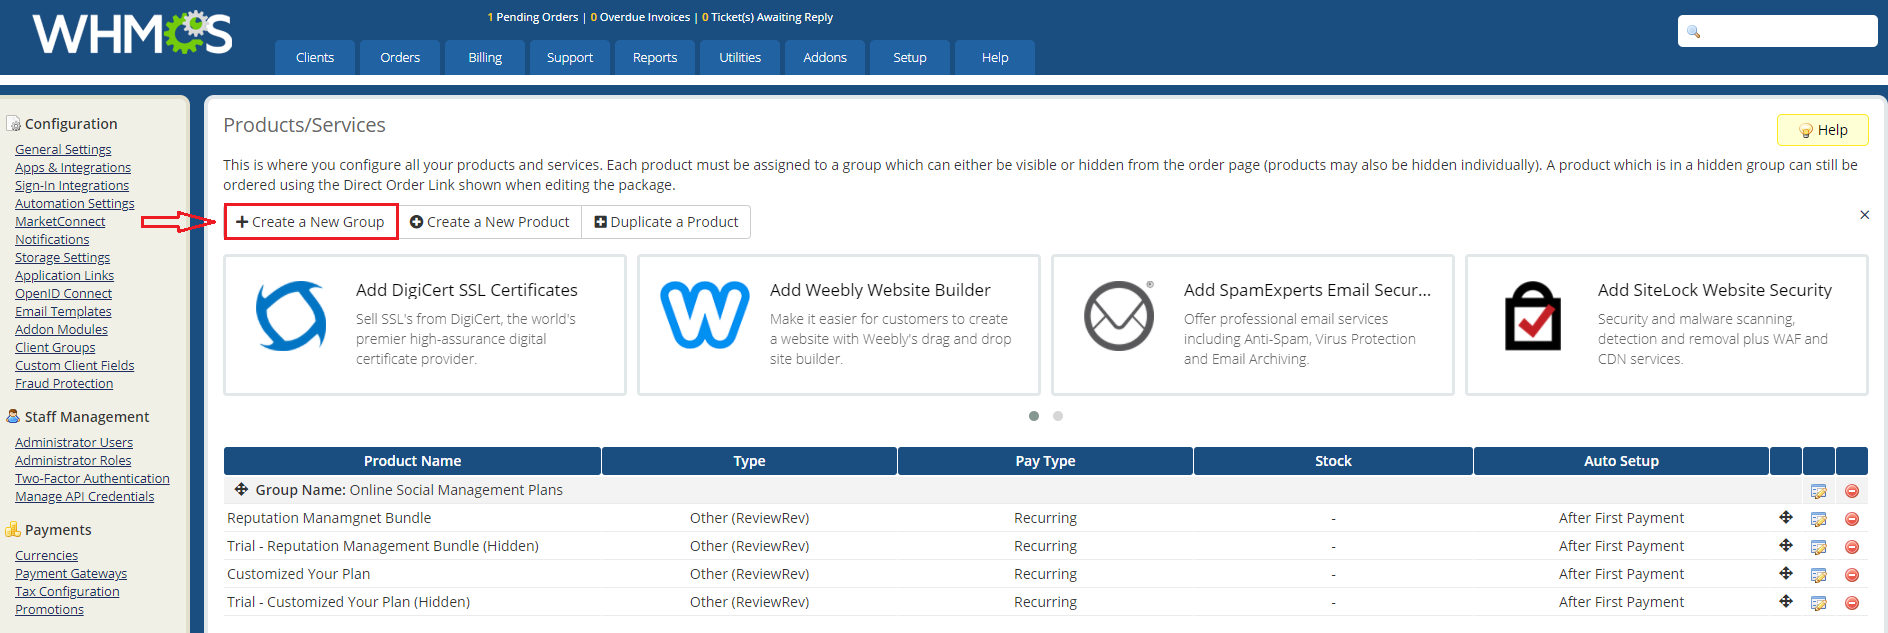
Task: Delete Trial - Customized Your Plan (Hidden)
Action: (1852, 603)
